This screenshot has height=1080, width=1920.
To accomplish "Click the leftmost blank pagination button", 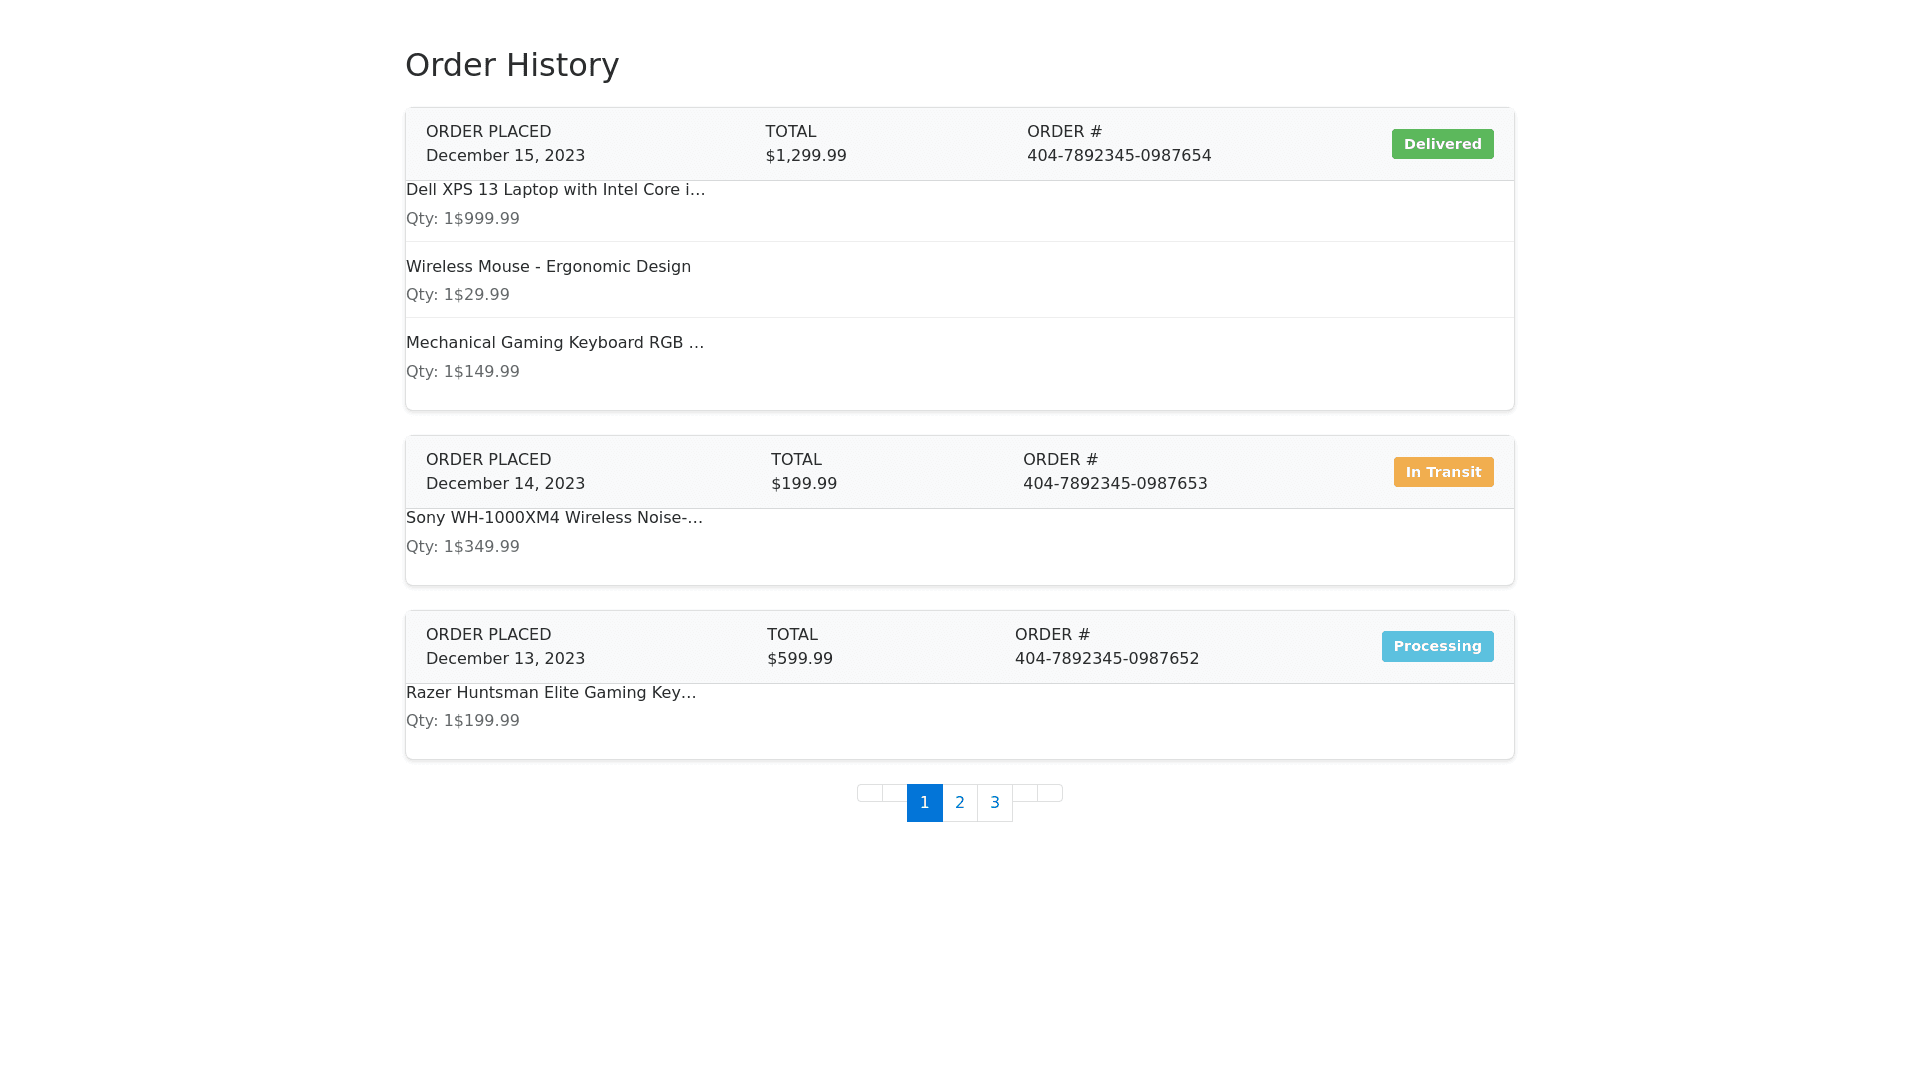I will (870, 793).
